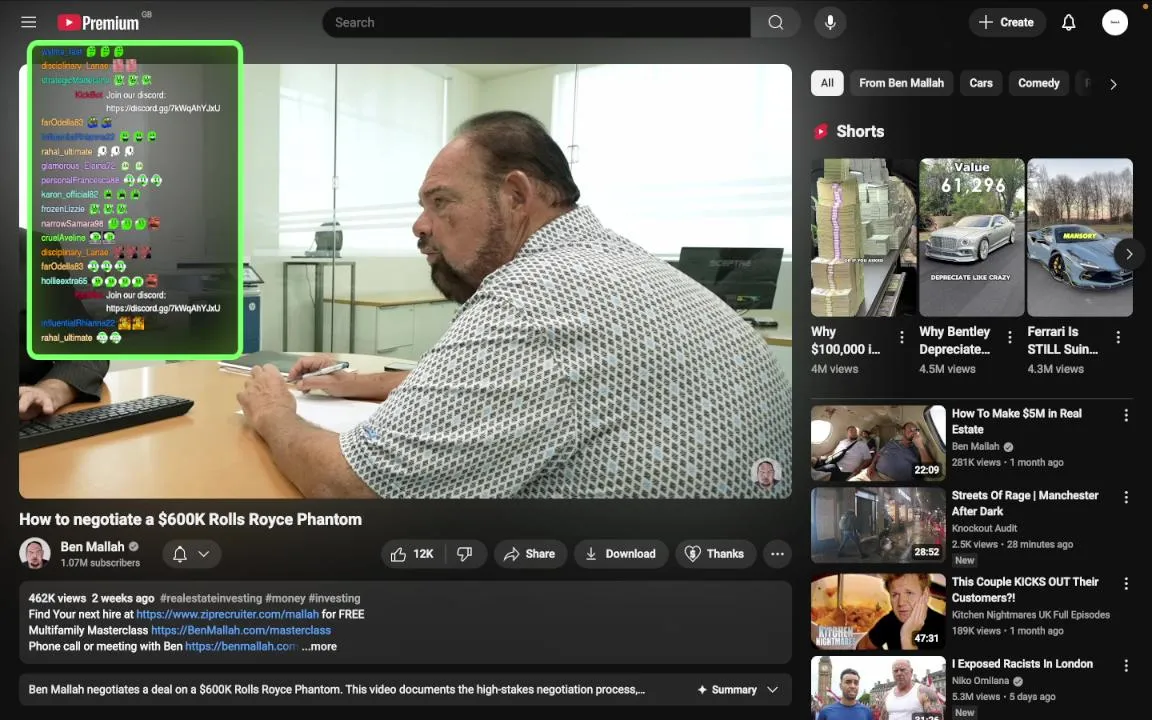Click channel watermark in video corner
Screen dimensions: 1152x720
point(766,474)
